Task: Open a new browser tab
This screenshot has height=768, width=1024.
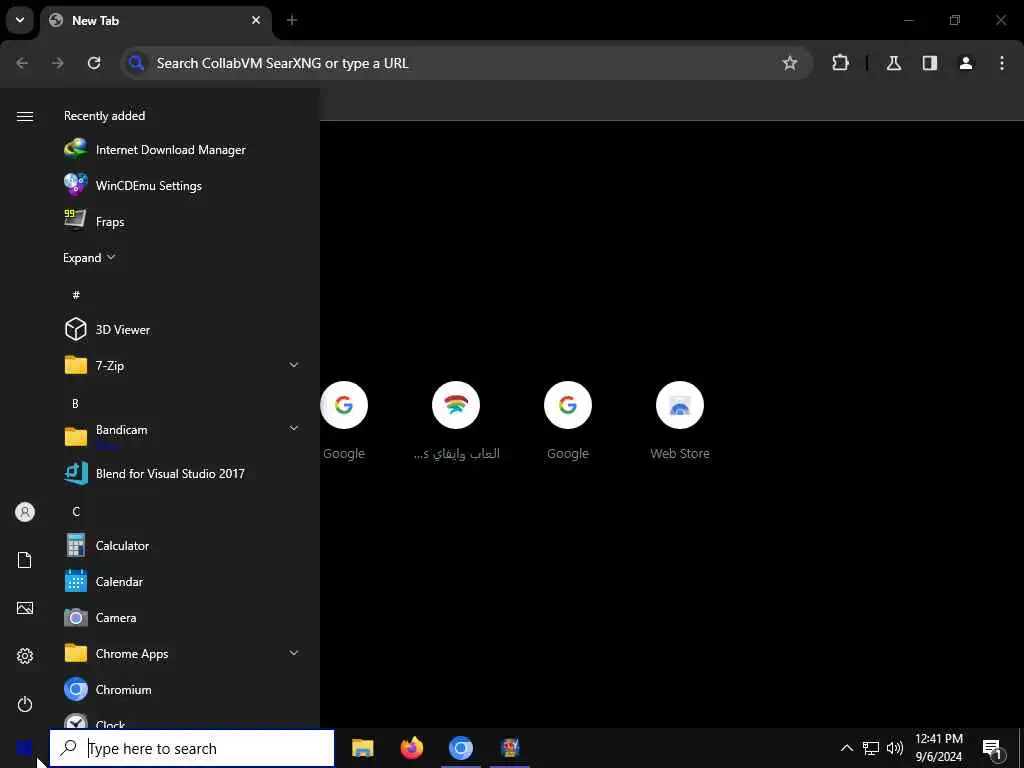Action: pos(292,20)
